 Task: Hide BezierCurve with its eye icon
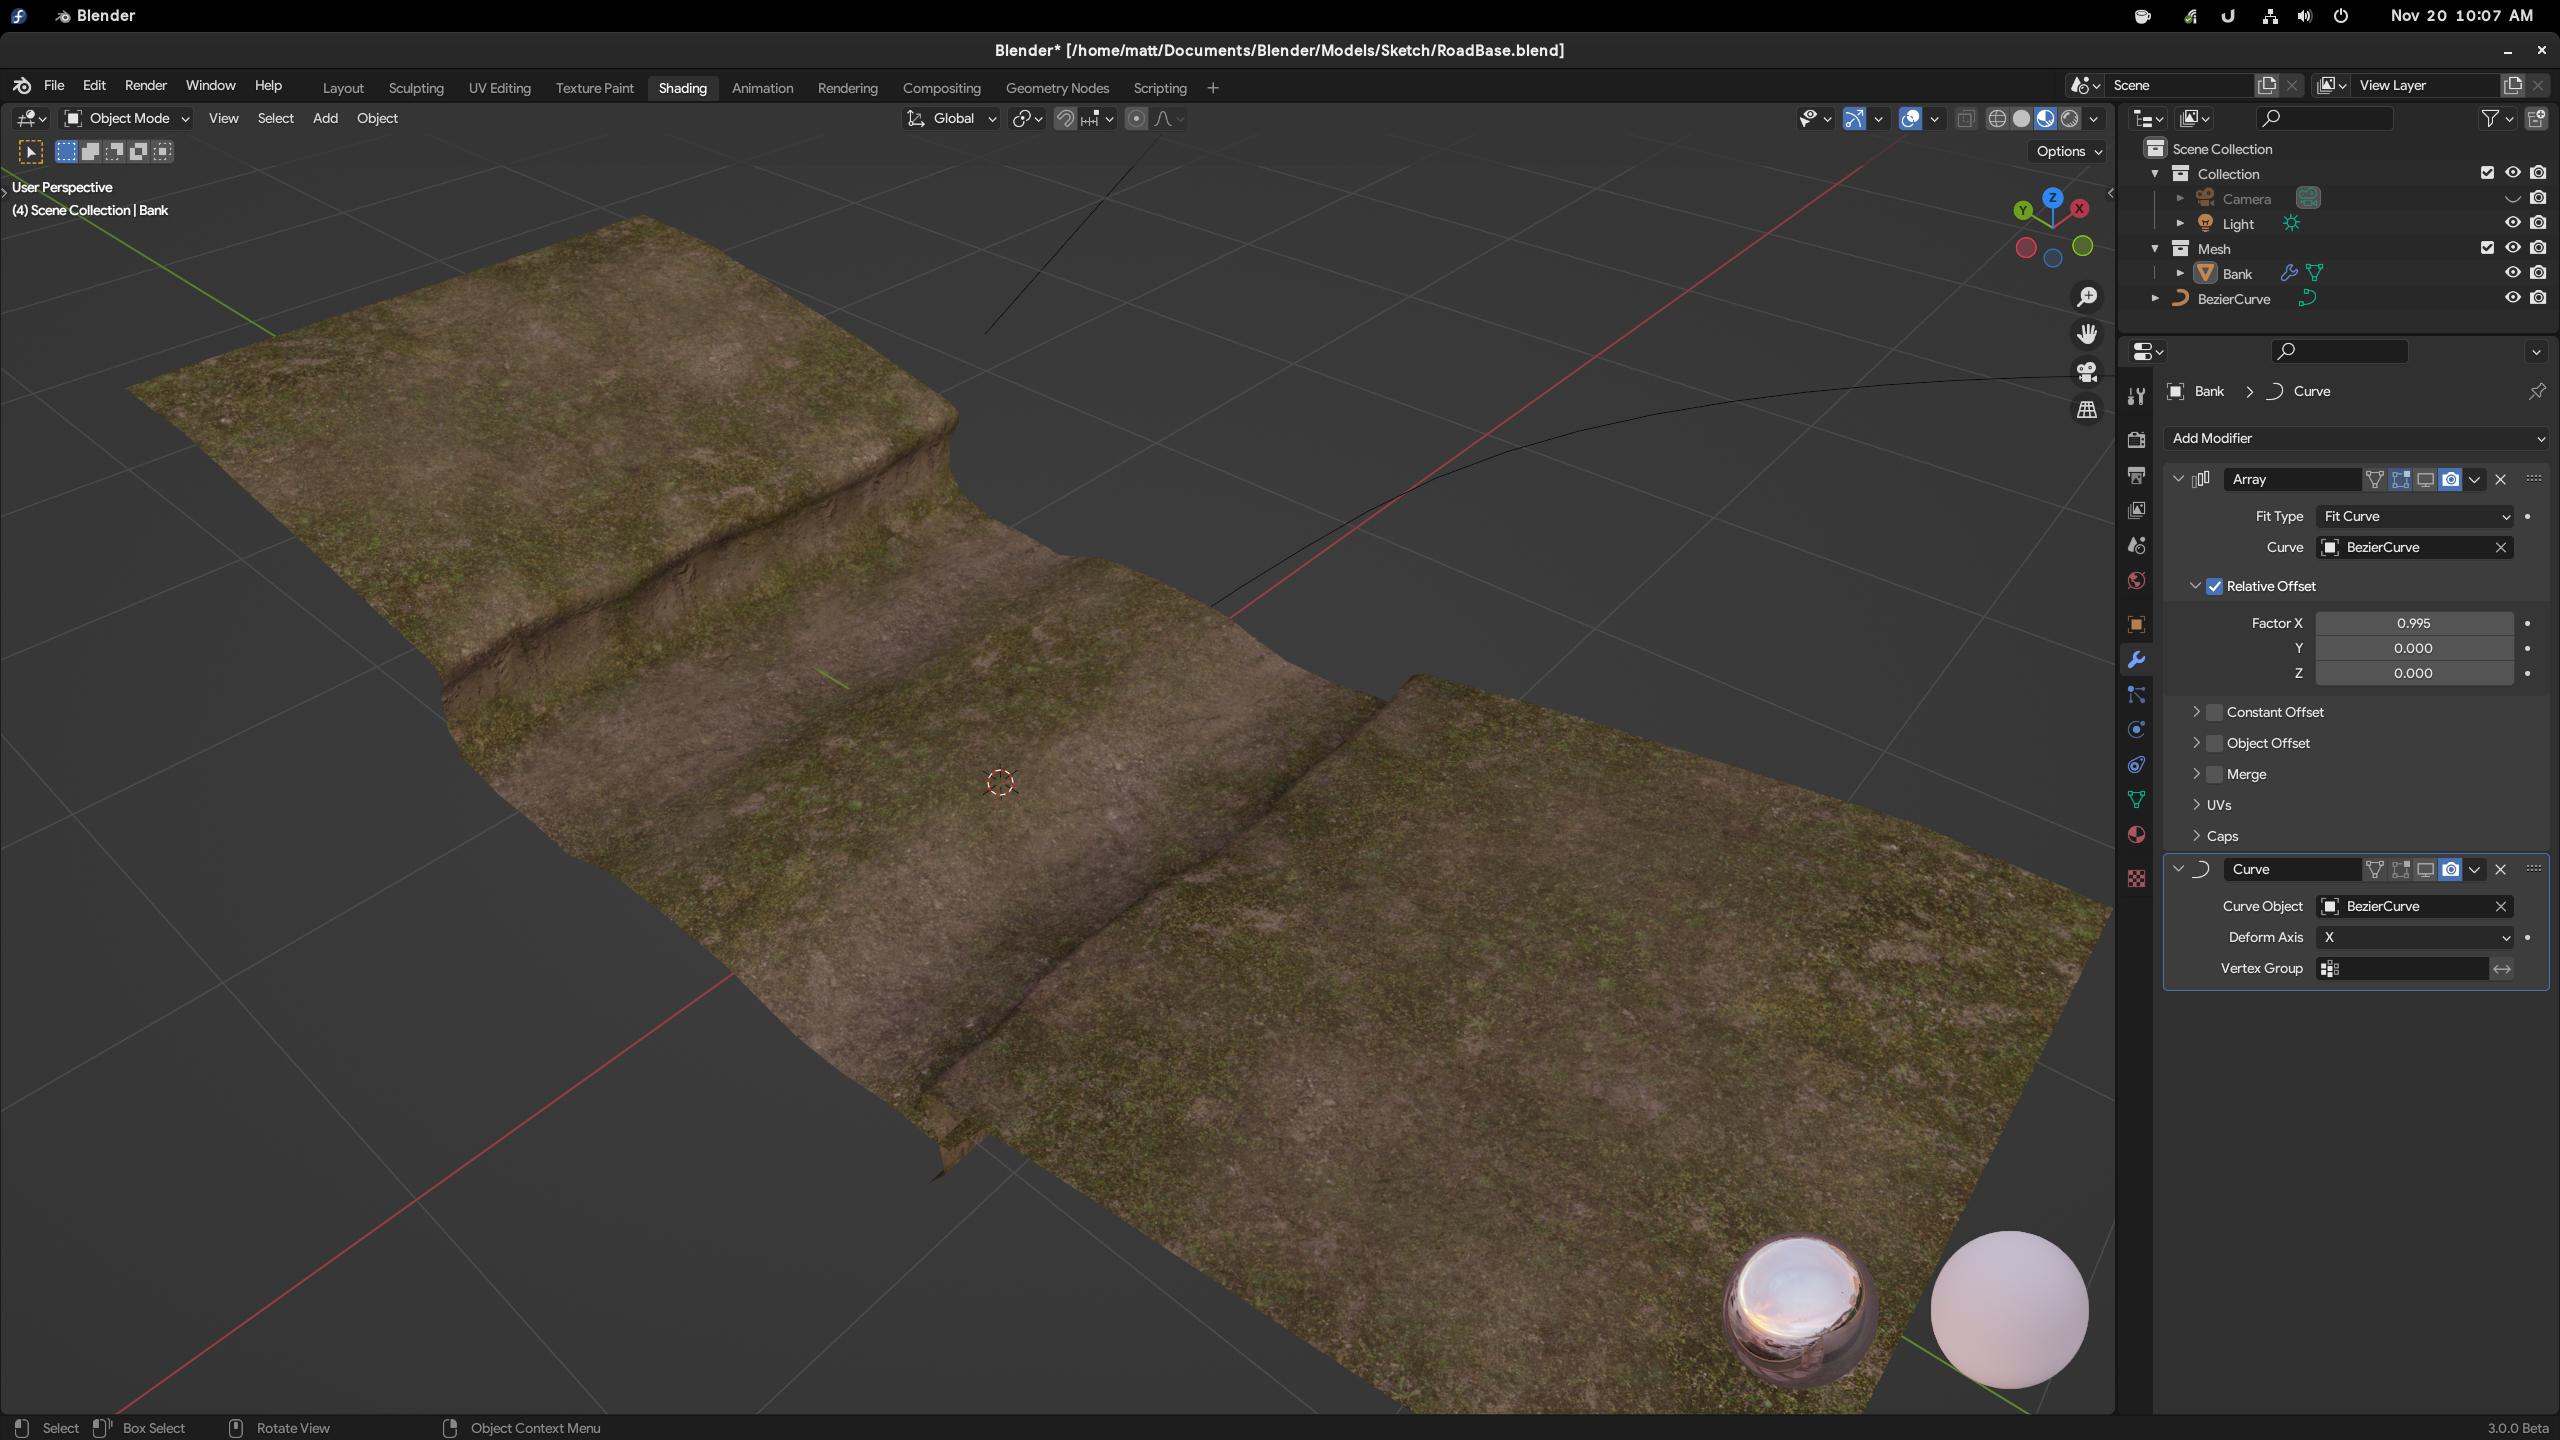(x=2512, y=298)
